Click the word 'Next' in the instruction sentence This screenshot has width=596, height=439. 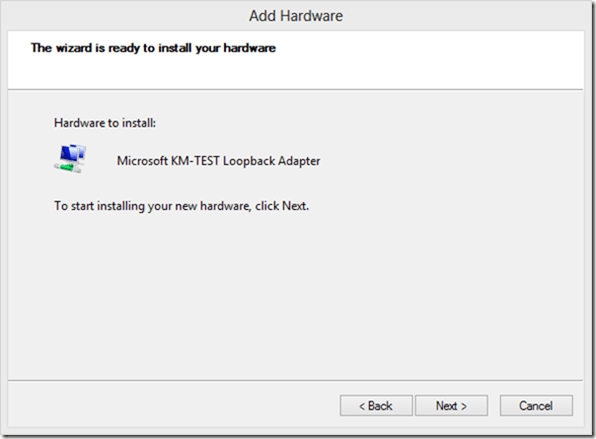[294, 206]
